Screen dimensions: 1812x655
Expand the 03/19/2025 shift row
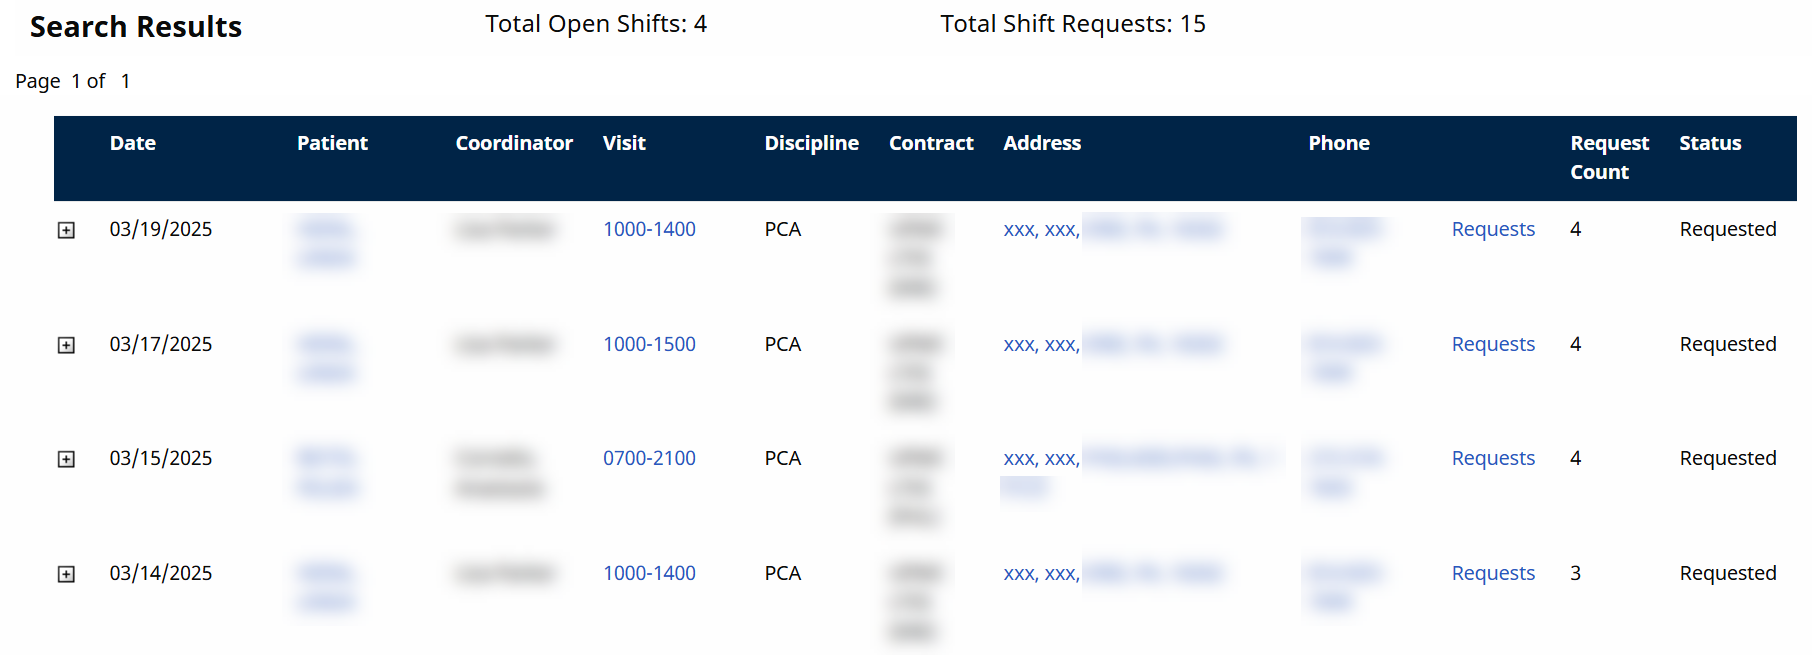[x=66, y=230]
